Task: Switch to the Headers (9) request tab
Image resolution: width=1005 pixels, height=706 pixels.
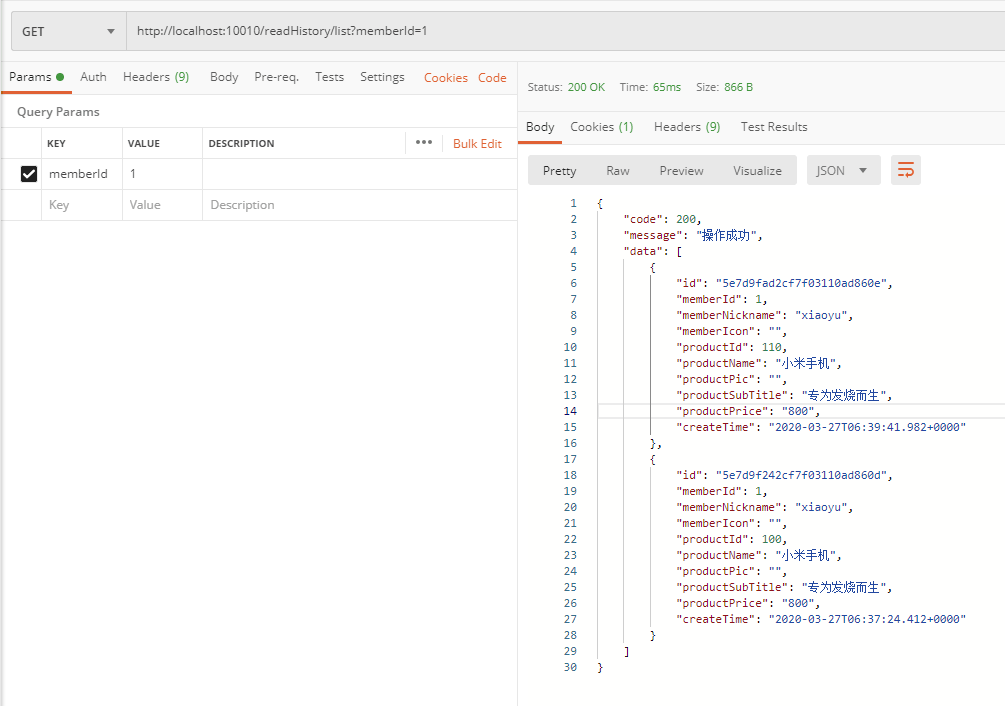Action: point(155,77)
